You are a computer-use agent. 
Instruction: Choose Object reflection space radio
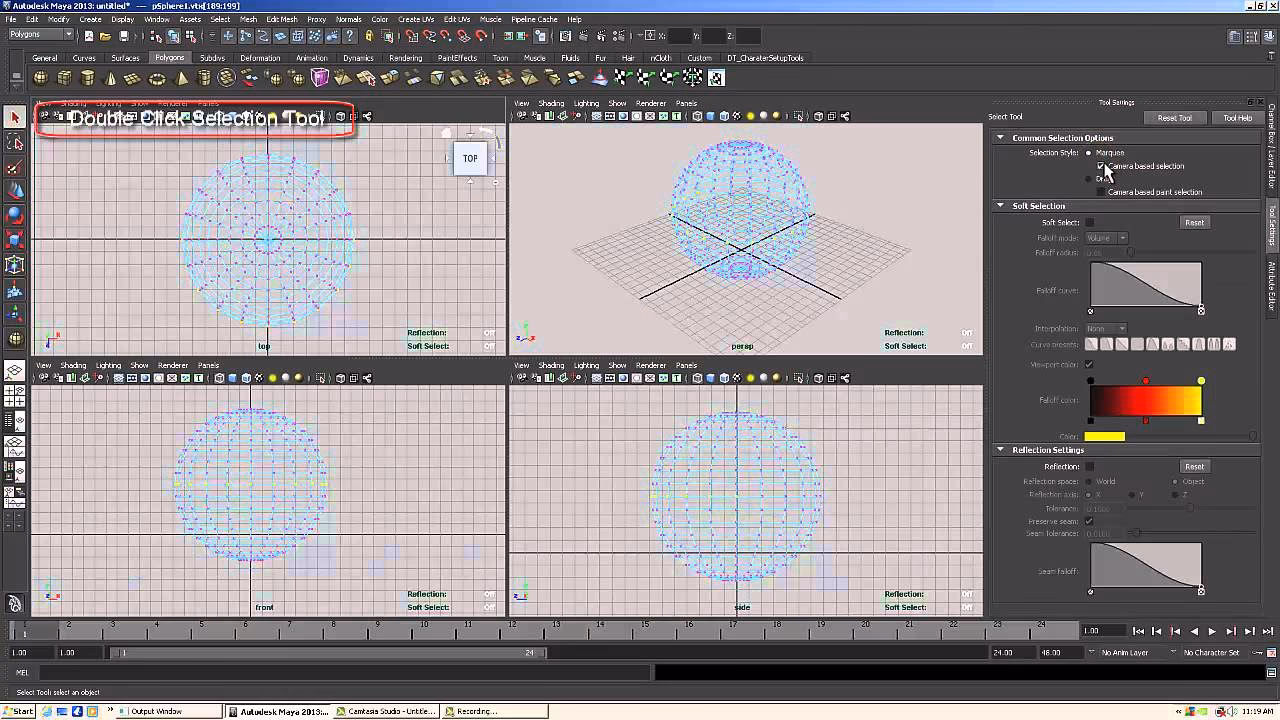pyautogui.click(x=1175, y=481)
